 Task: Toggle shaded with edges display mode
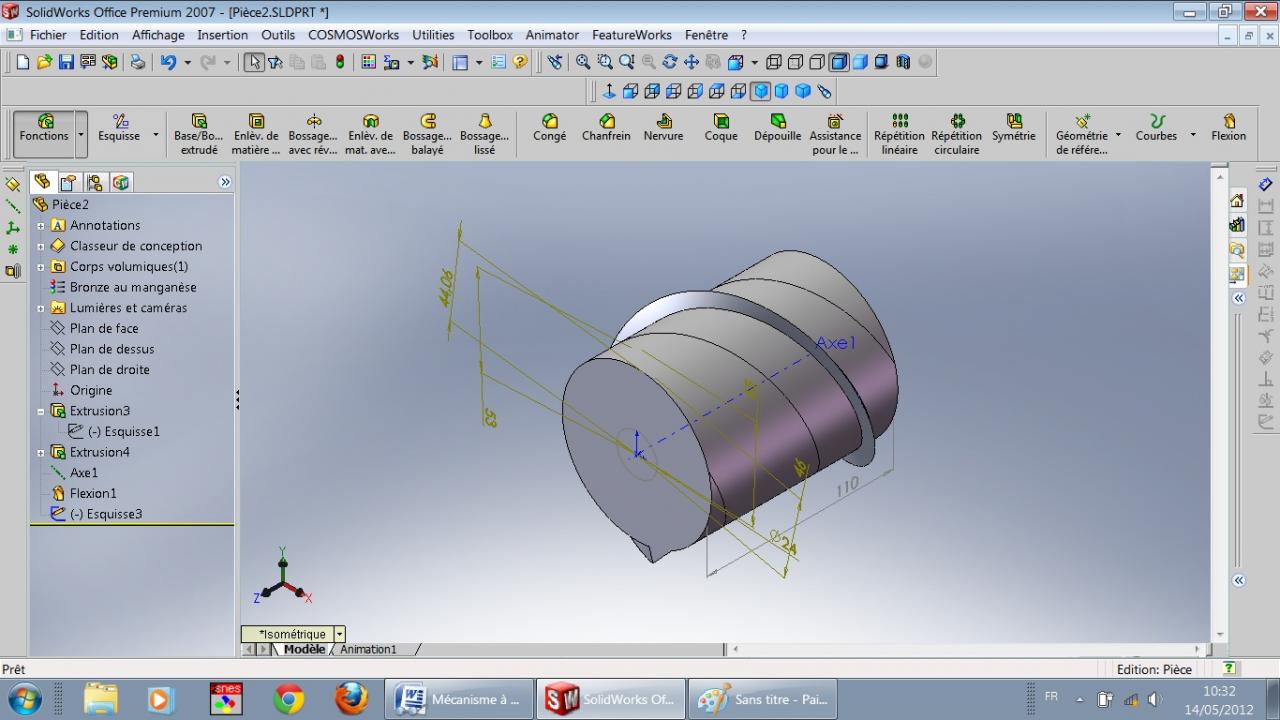pyautogui.click(x=839, y=62)
